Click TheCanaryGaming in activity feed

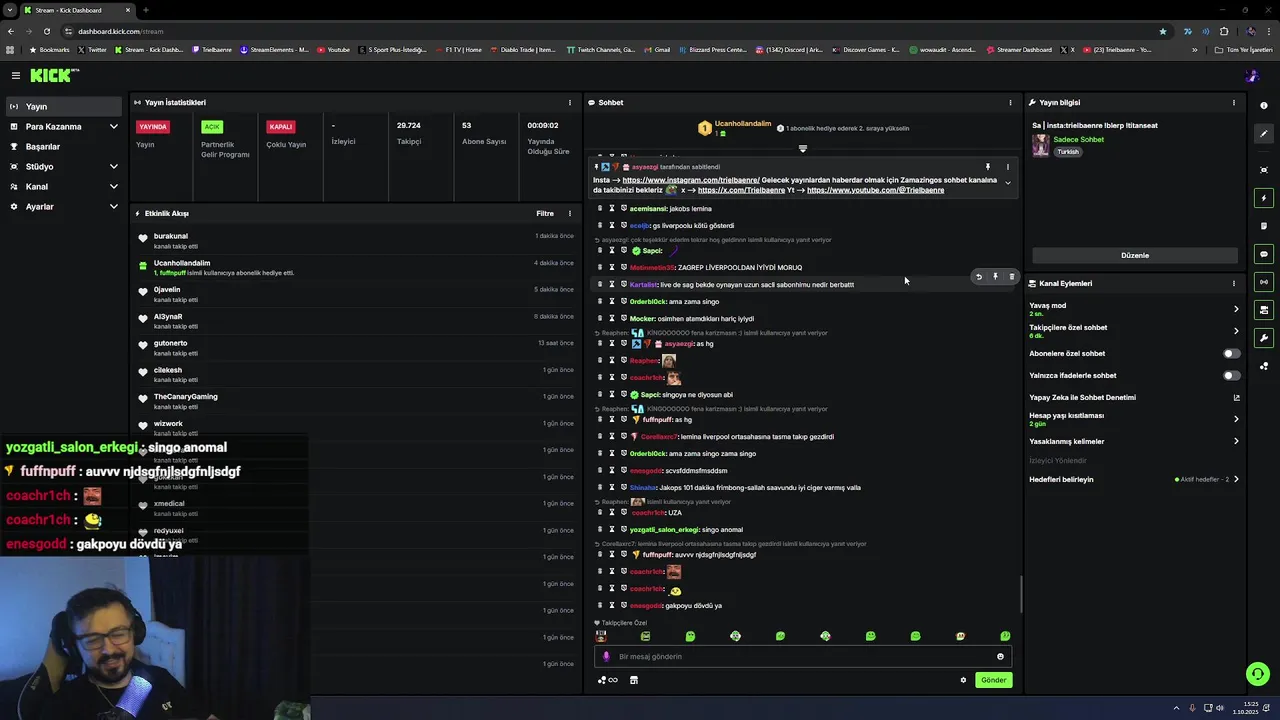pos(185,396)
